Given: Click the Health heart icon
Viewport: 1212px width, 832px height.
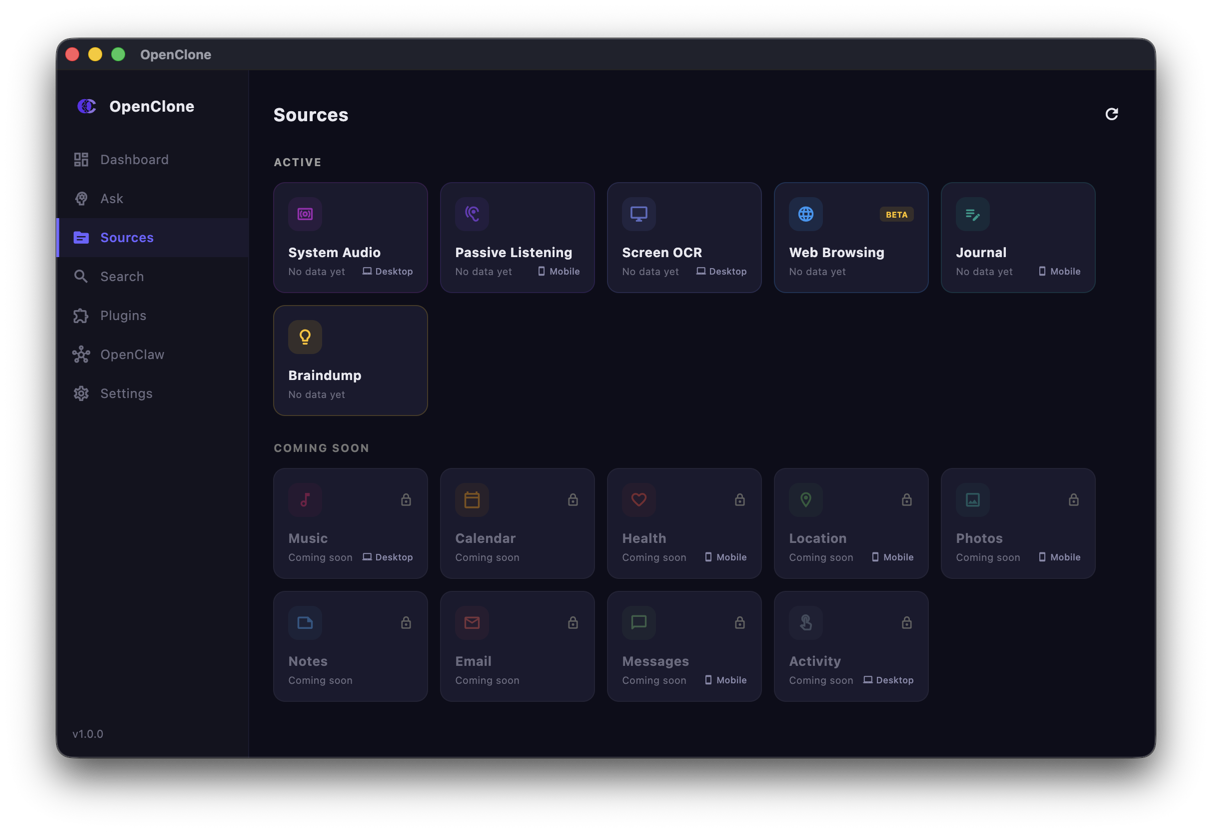Looking at the screenshot, I should click(638, 499).
